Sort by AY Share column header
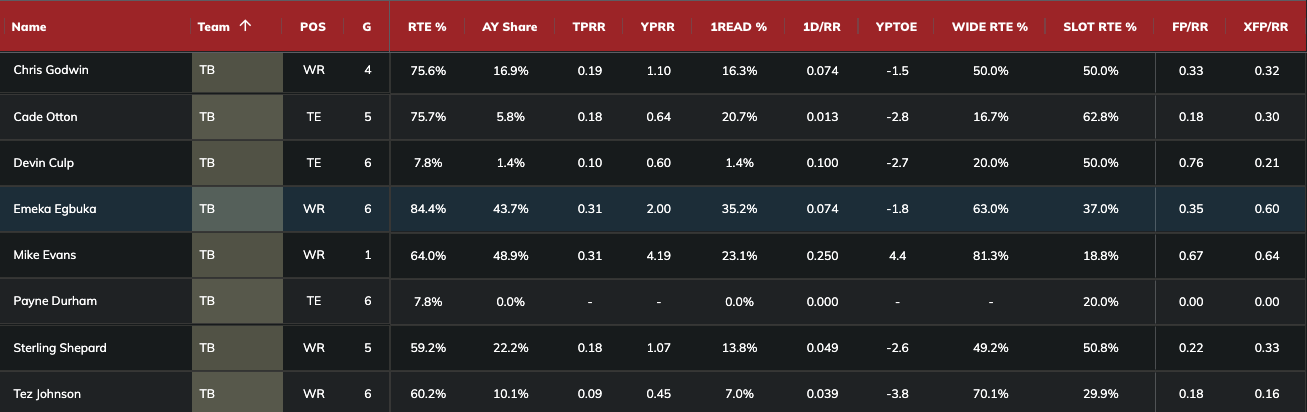The width and height of the screenshot is (1307, 412). tap(504, 27)
